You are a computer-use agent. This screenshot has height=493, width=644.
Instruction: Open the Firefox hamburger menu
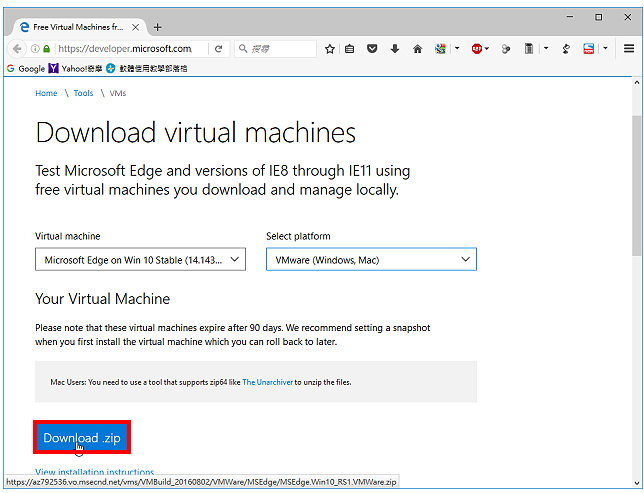tap(629, 49)
